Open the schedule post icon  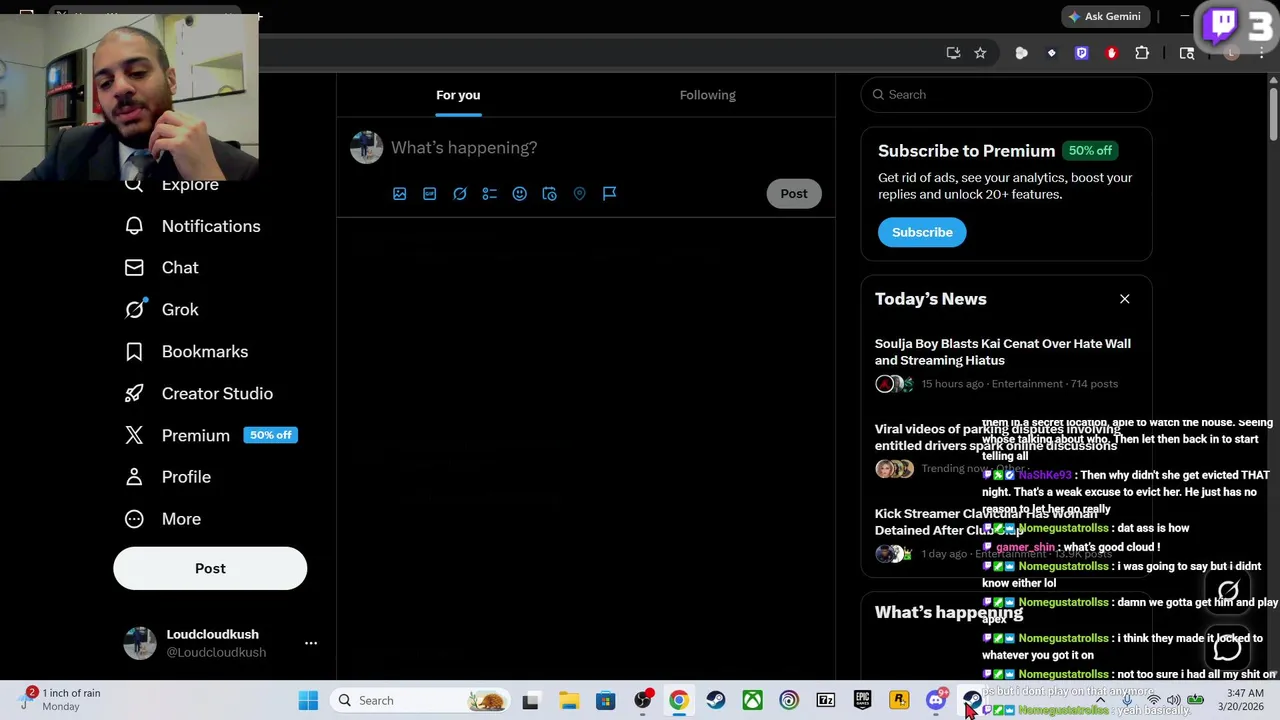[x=550, y=194]
